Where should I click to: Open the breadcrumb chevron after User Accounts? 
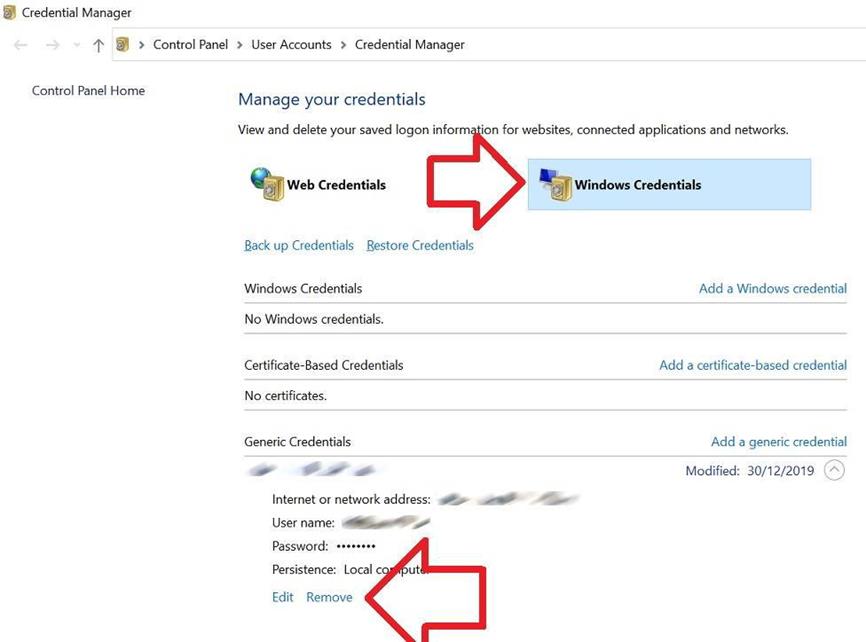pos(344,45)
